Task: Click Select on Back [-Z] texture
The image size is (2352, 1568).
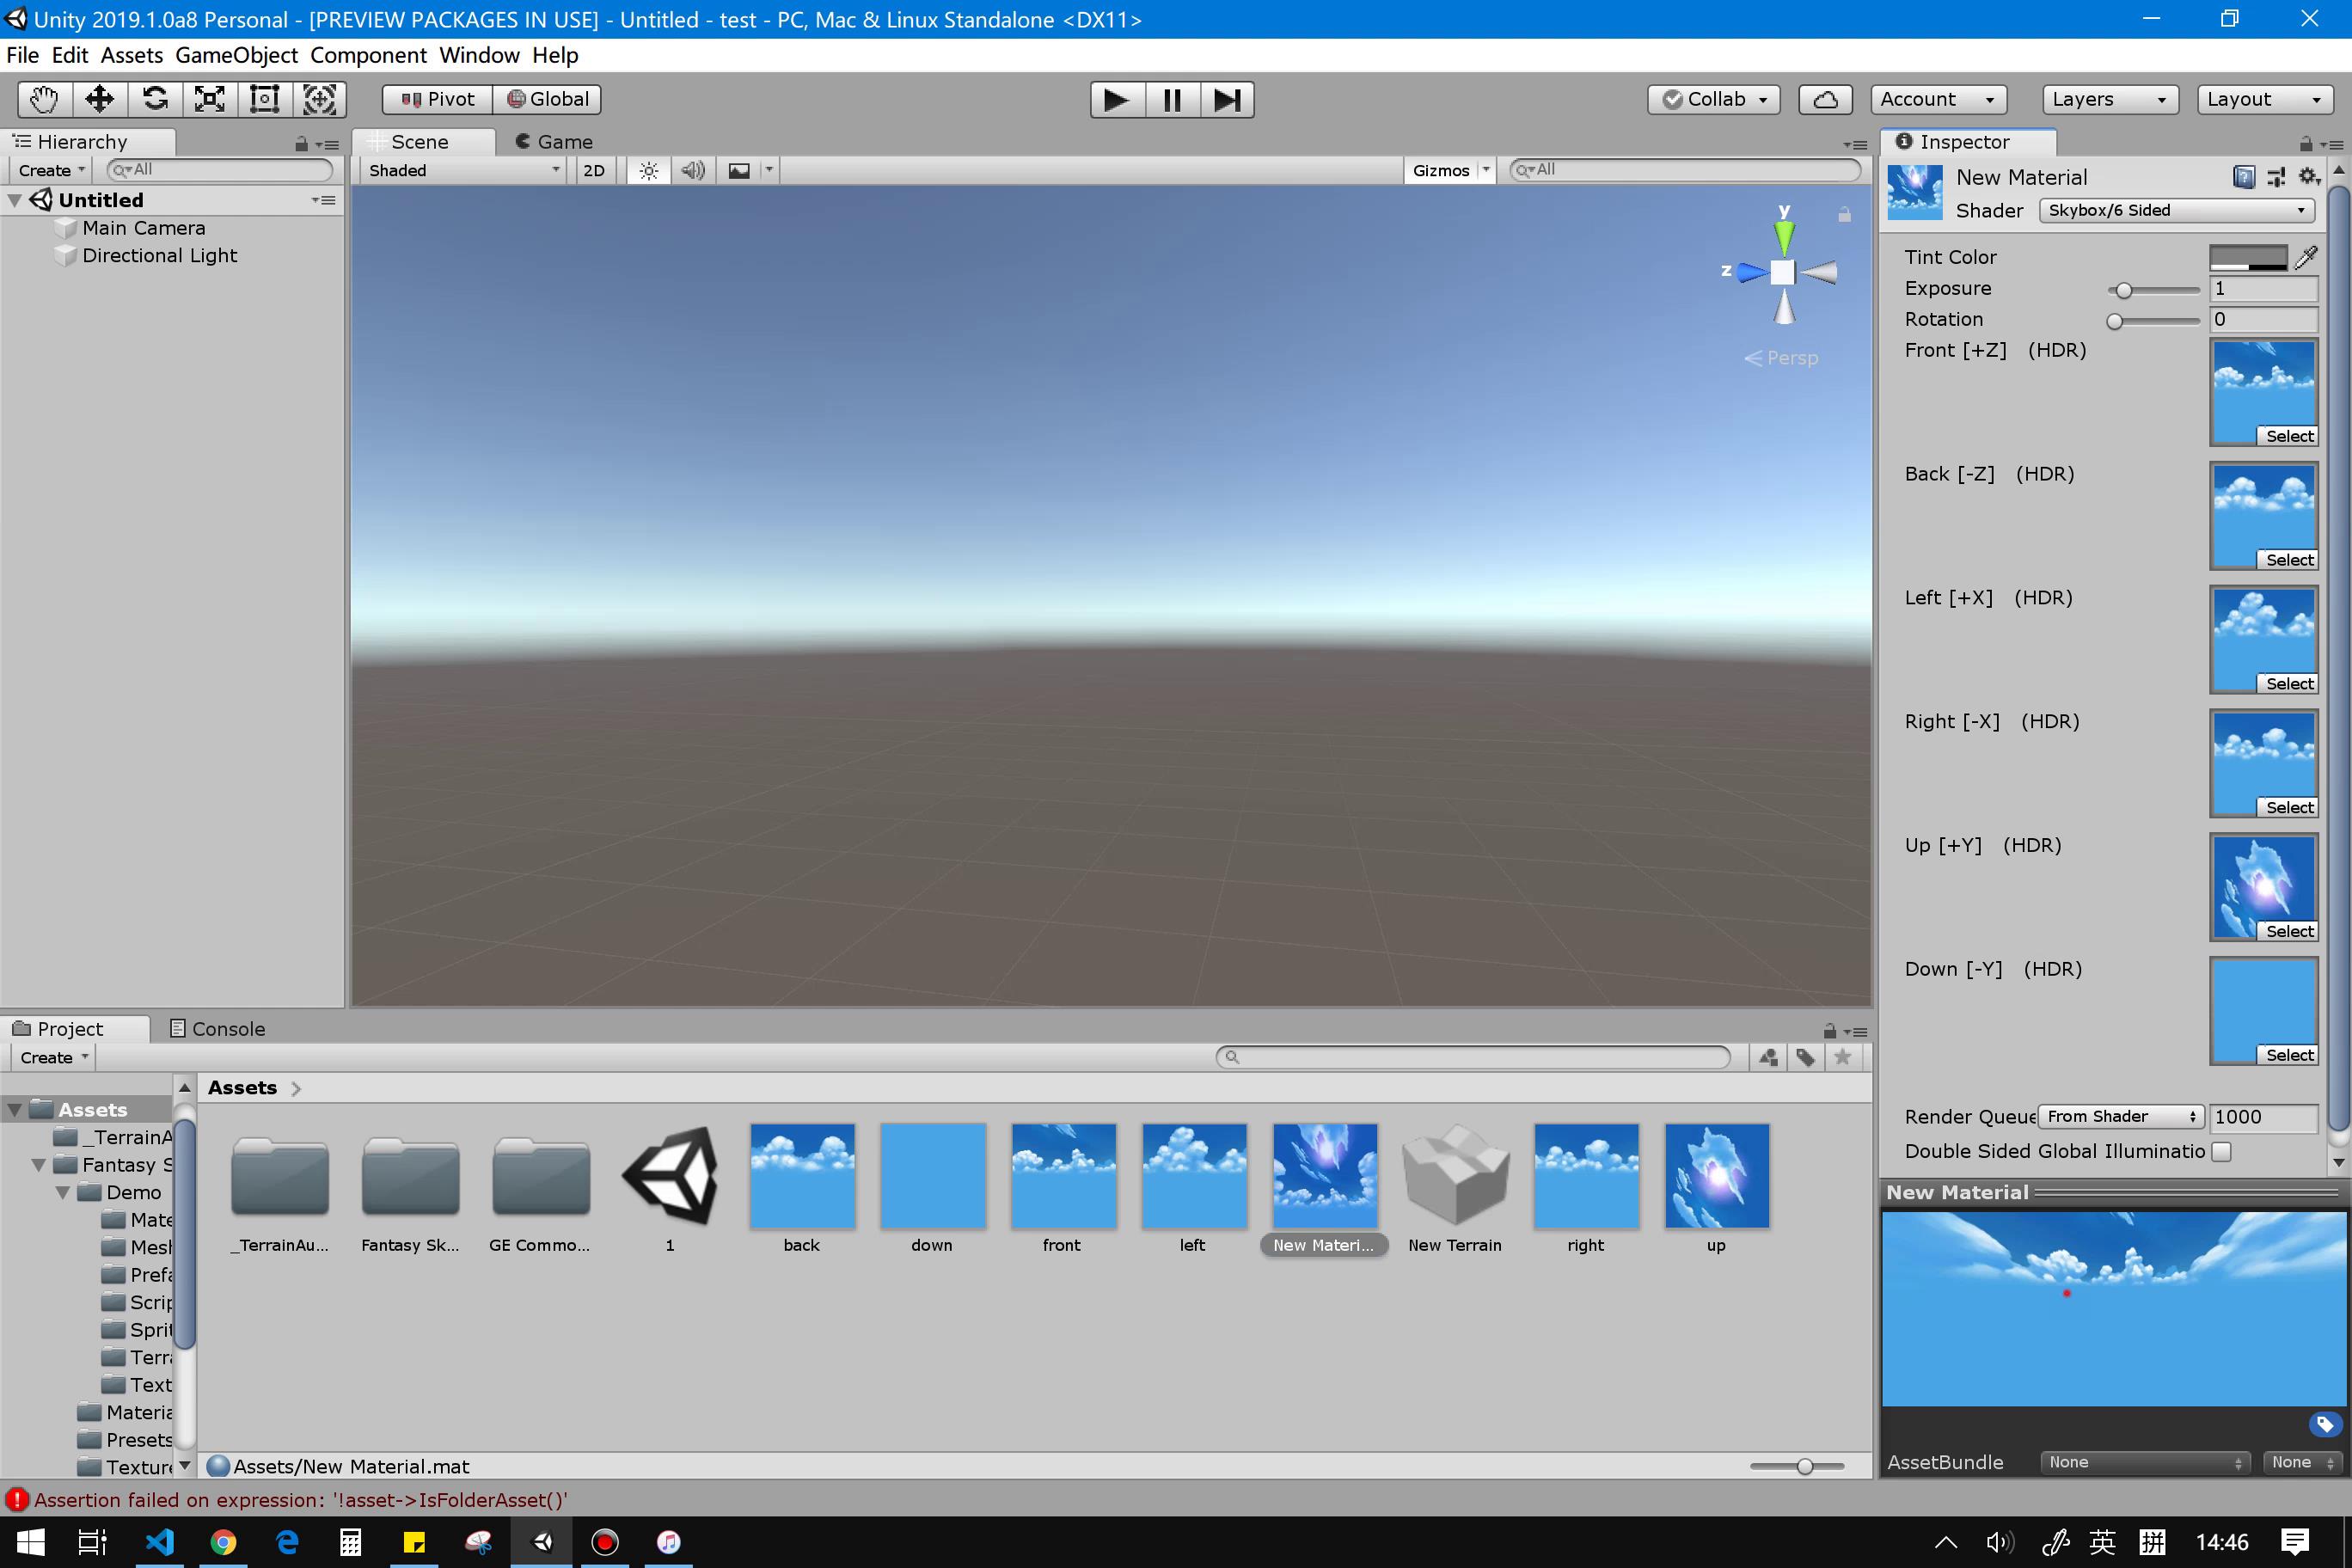Action: [2289, 560]
